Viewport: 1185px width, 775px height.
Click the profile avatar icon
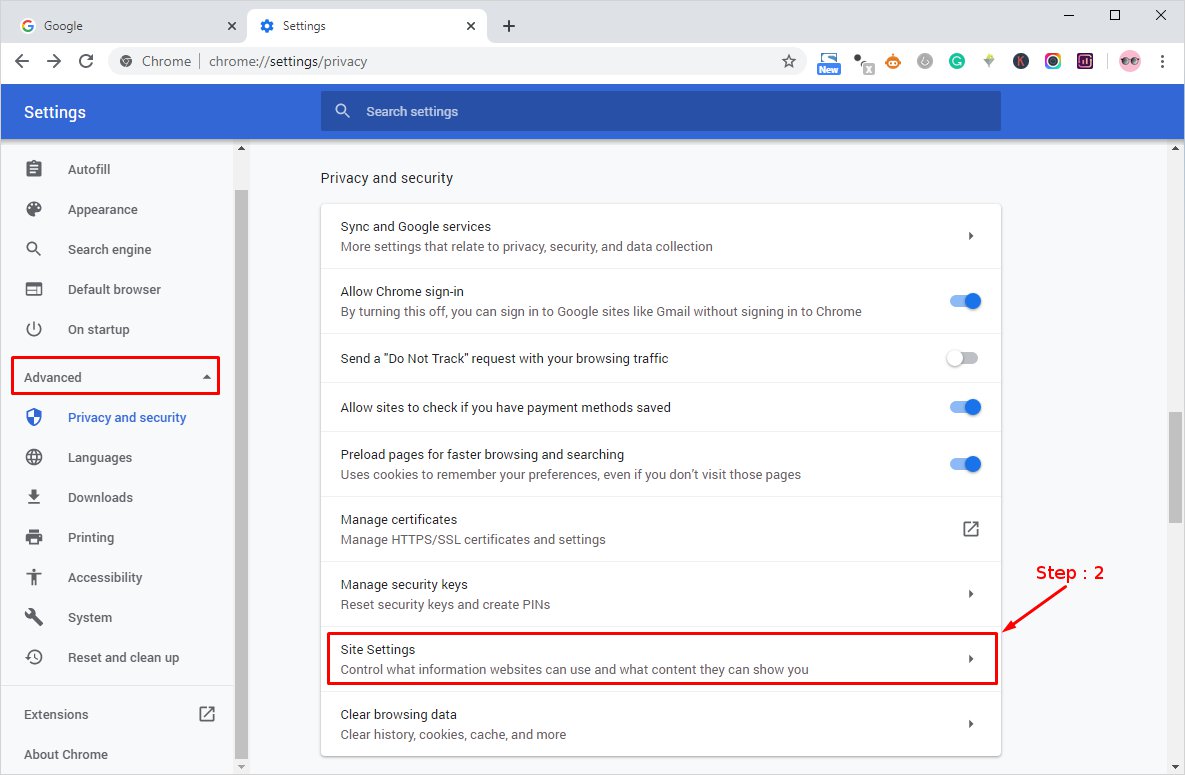[x=1129, y=61]
